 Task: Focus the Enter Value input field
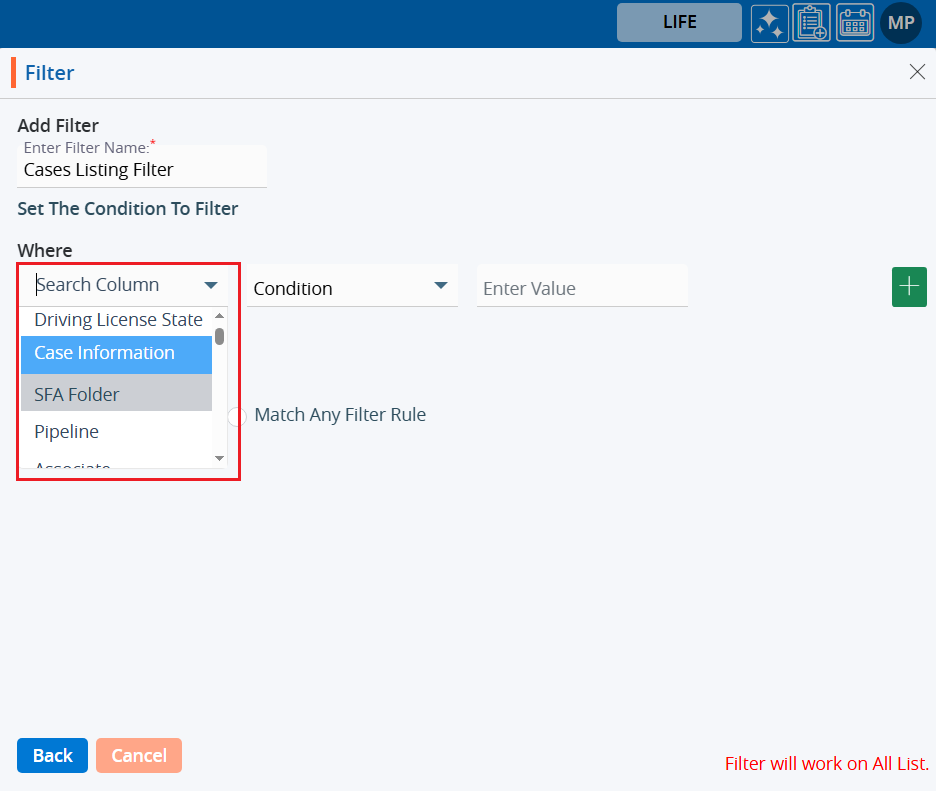582,288
